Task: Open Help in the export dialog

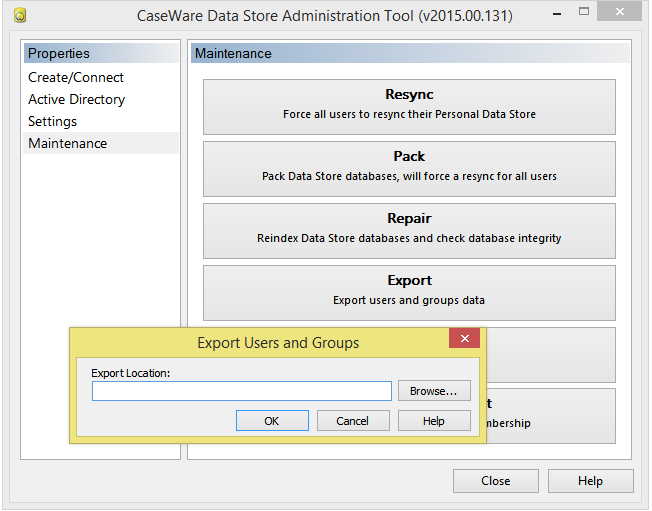Action: tap(434, 421)
